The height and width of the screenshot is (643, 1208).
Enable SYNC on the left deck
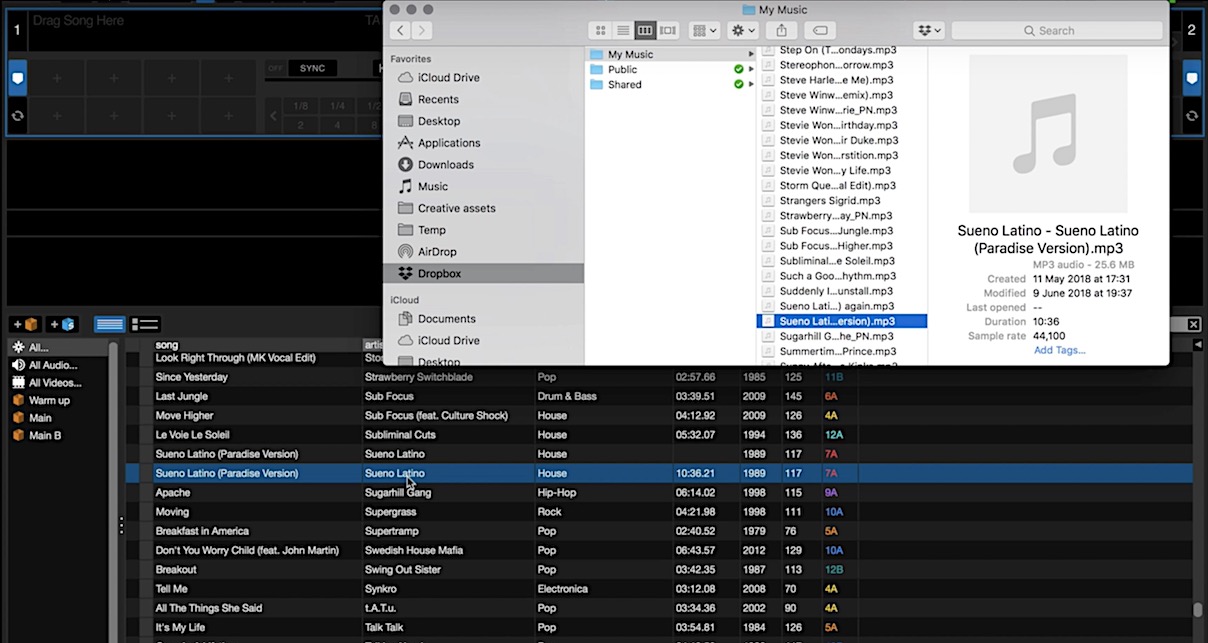click(x=311, y=68)
